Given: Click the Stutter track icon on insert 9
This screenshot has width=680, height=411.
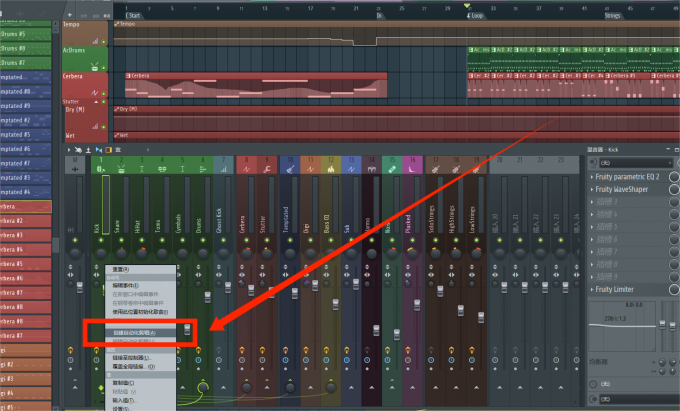Looking at the screenshot, I should click(x=267, y=169).
